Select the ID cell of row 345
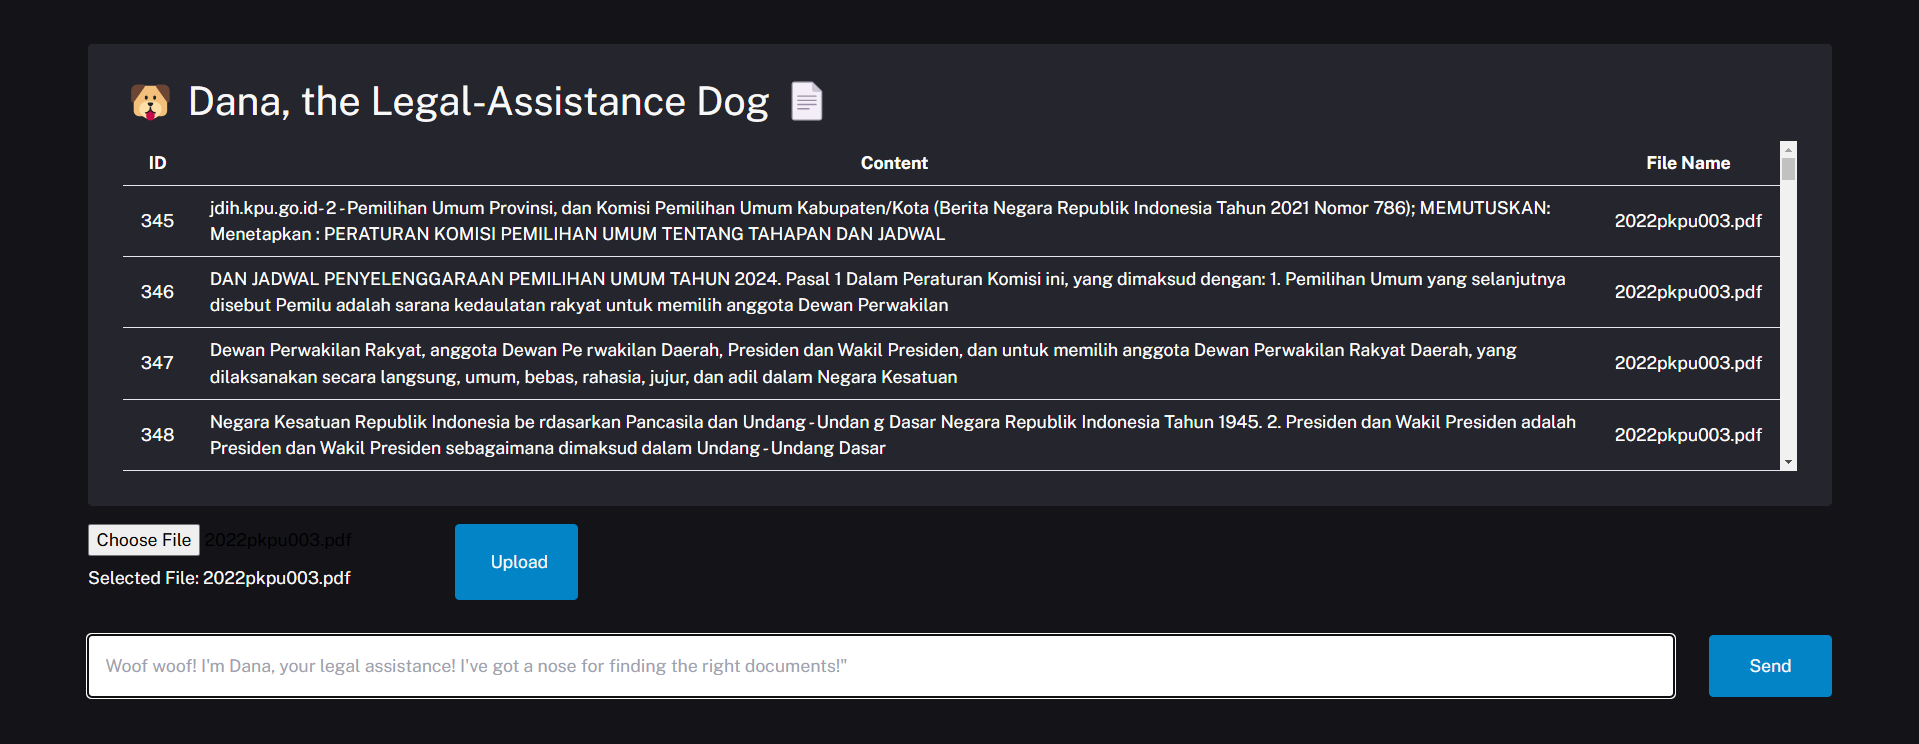Screen dimensions: 1919x744 [157, 221]
